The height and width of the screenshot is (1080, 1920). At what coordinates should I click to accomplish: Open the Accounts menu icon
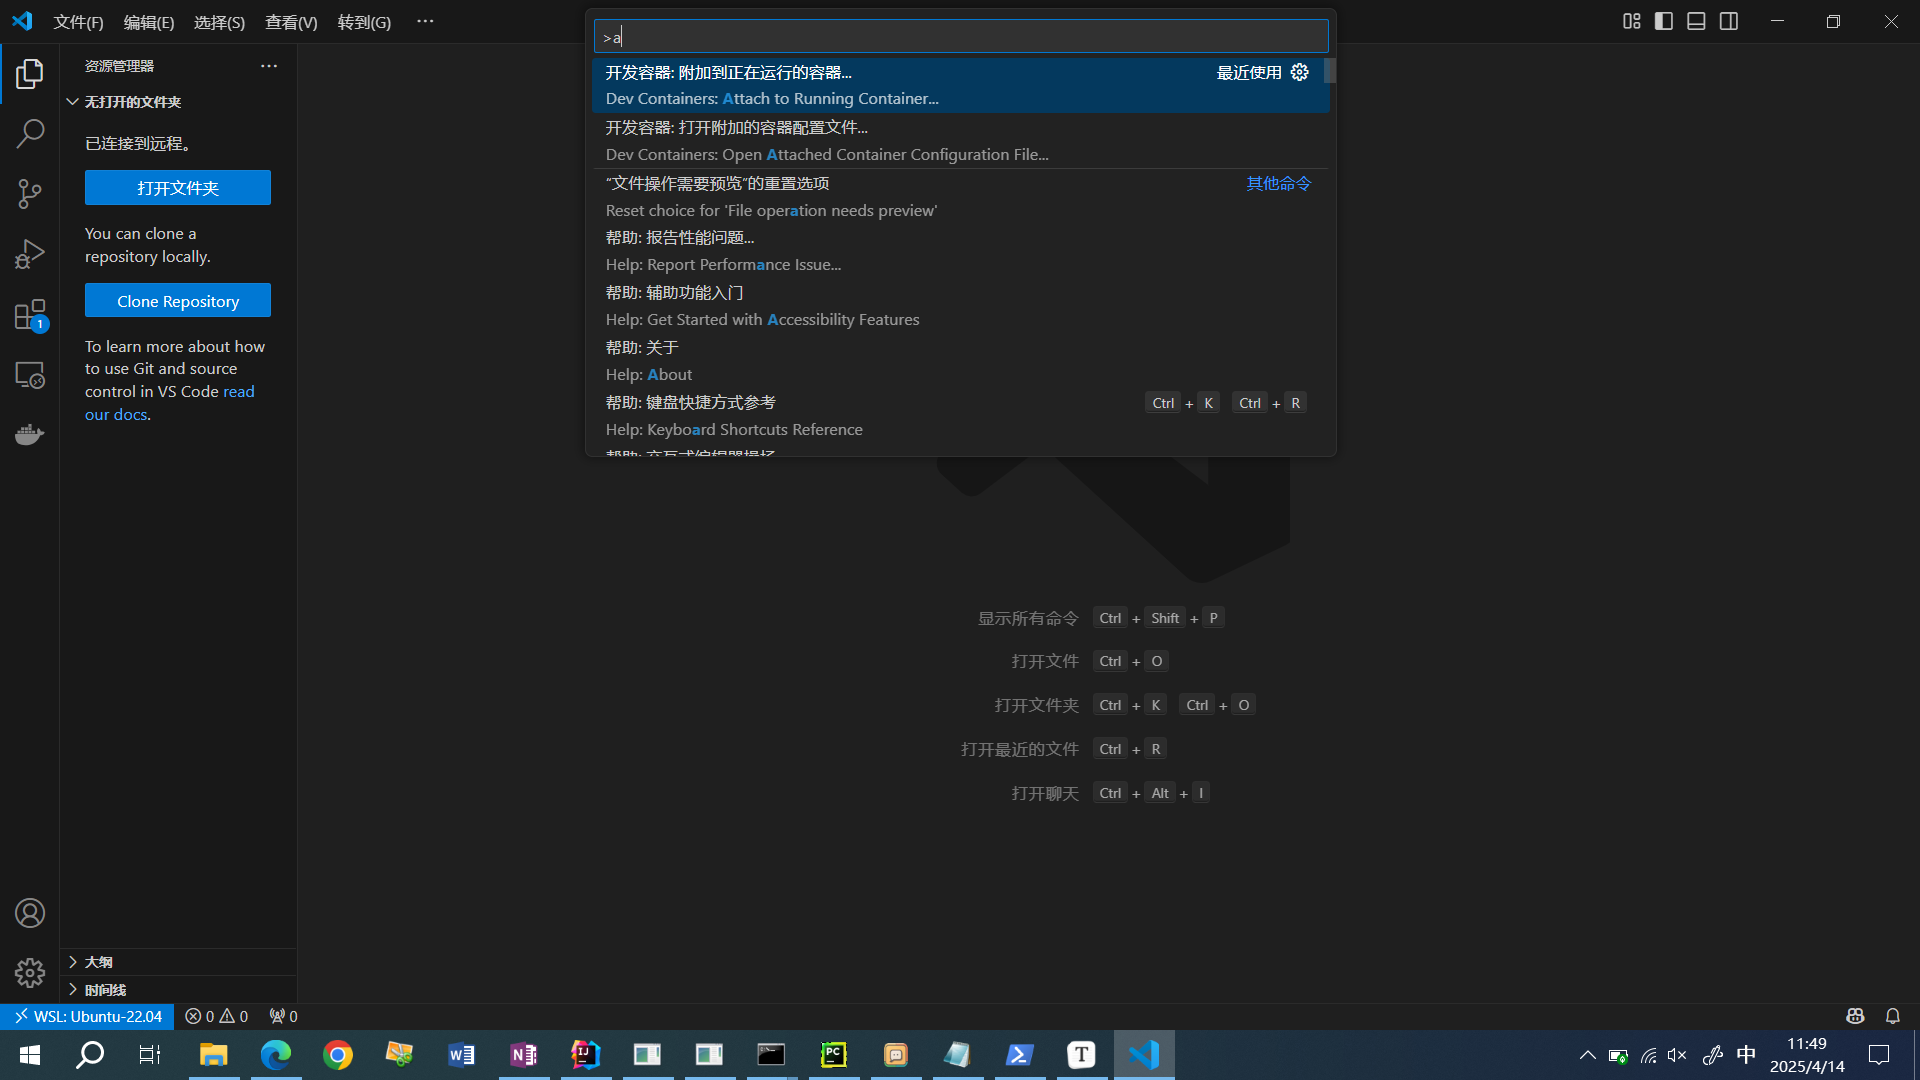[30, 913]
